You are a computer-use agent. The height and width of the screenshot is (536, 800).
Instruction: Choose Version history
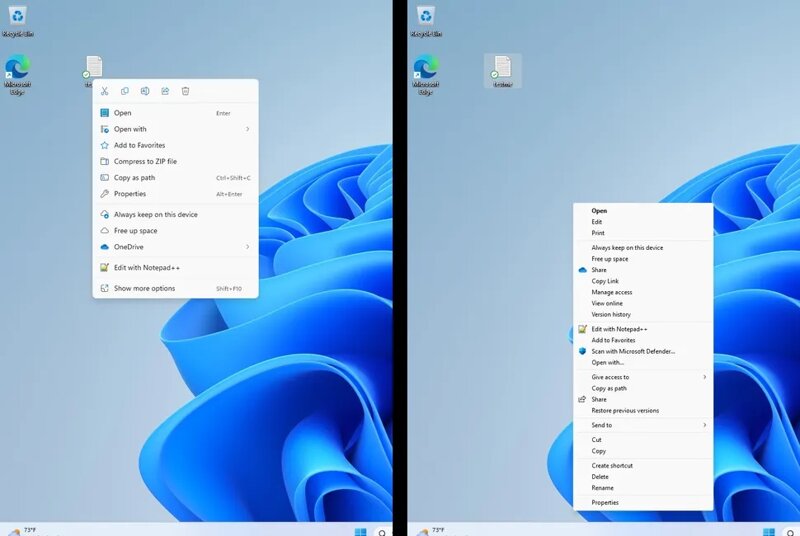(643, 315)
